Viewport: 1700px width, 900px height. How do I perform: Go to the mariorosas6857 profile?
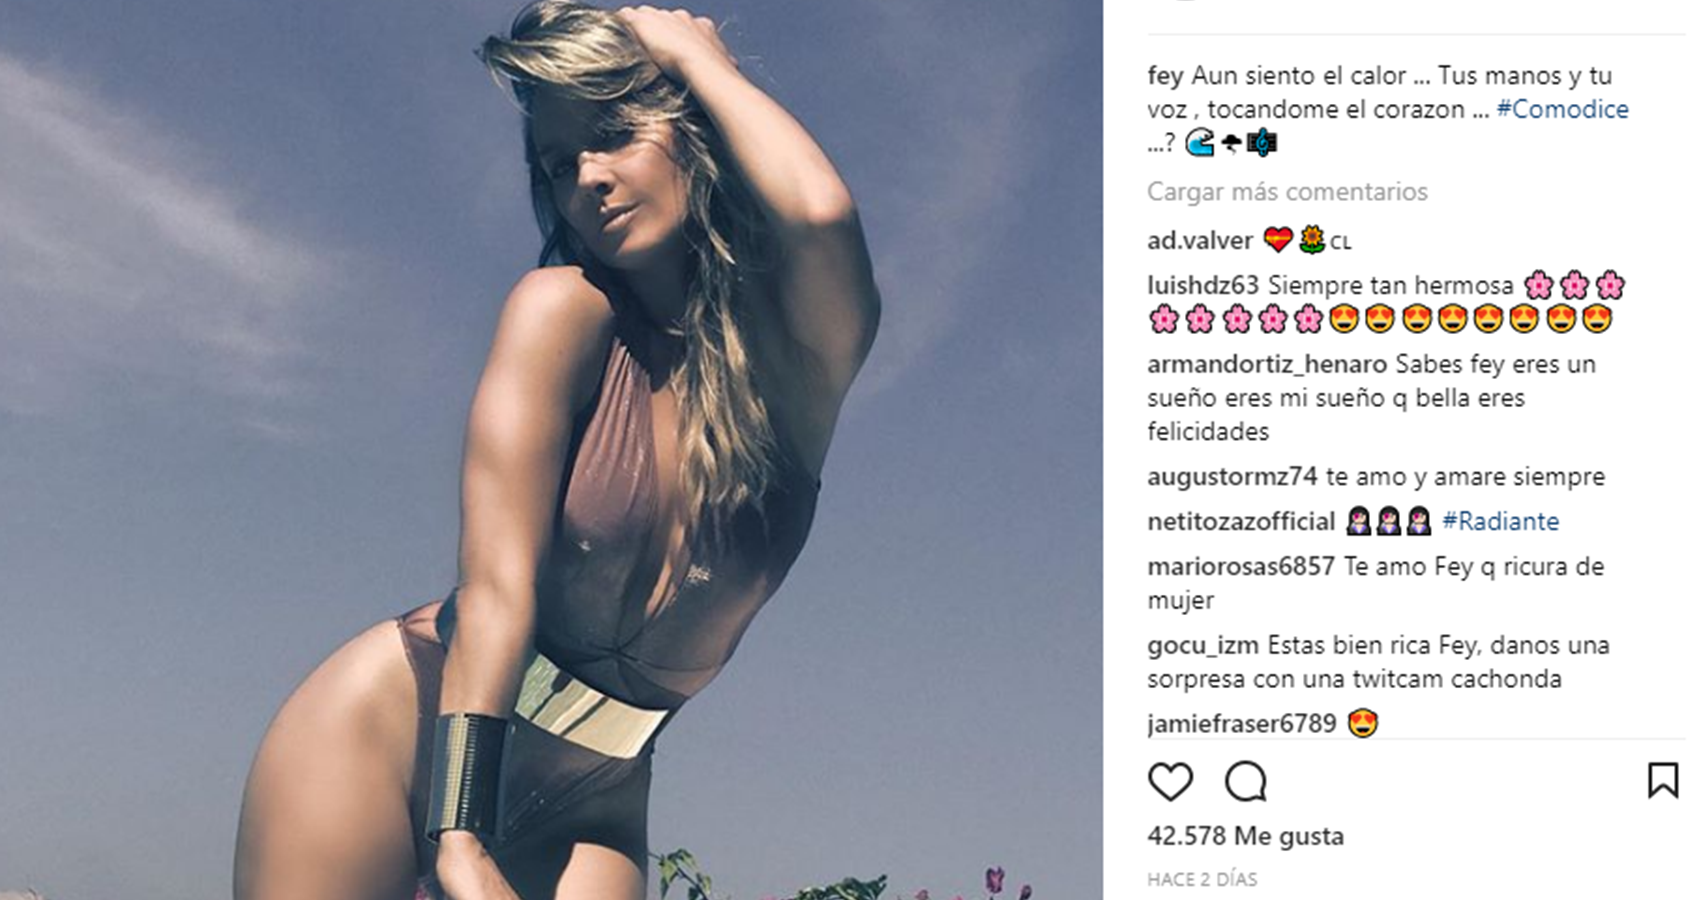point(1241,566)
